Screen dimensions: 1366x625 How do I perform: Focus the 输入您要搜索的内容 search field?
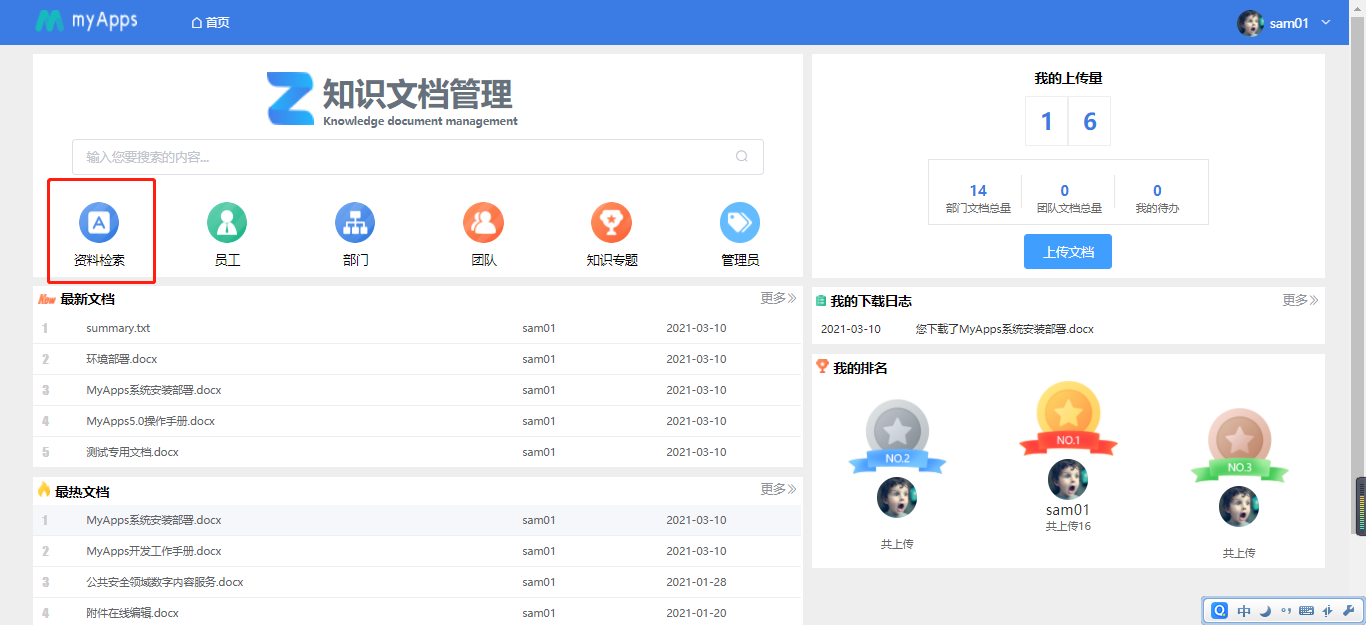(418, 157)
